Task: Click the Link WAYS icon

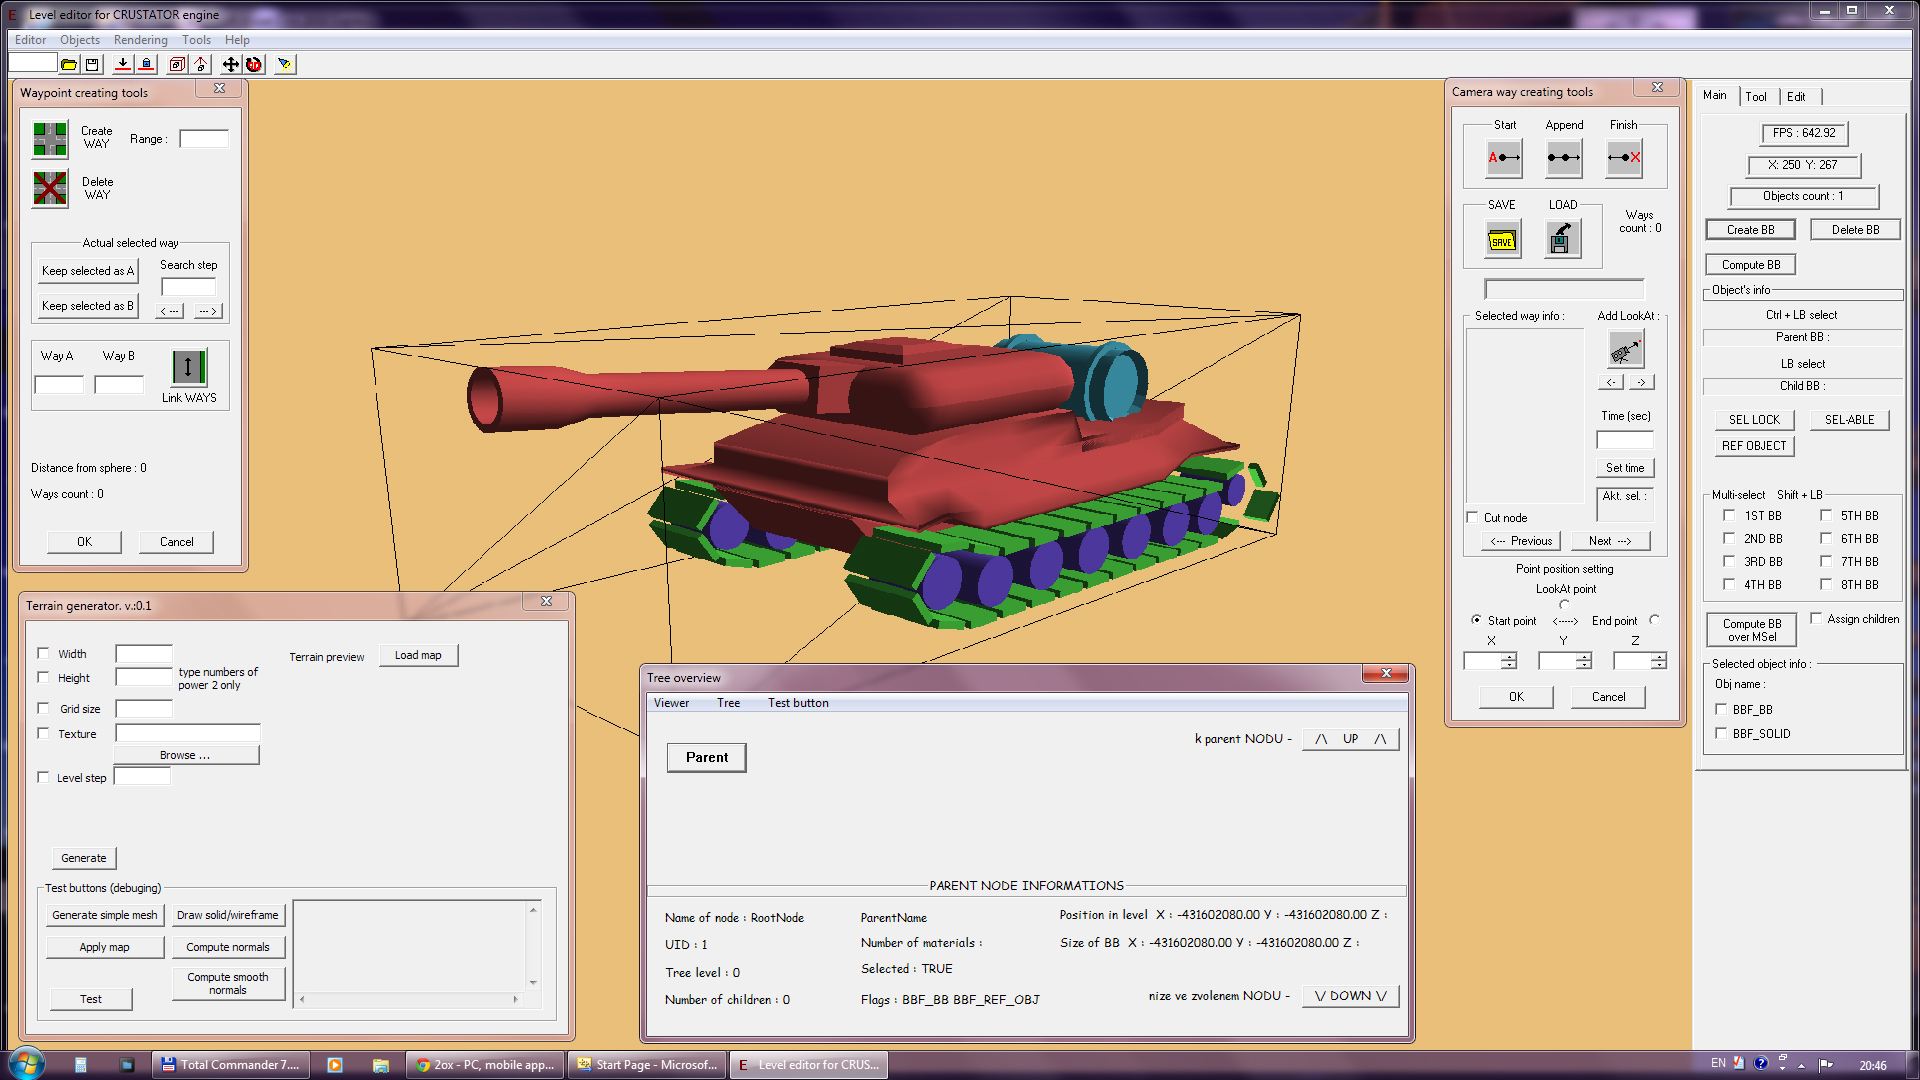Action: (x=188, y=368)
